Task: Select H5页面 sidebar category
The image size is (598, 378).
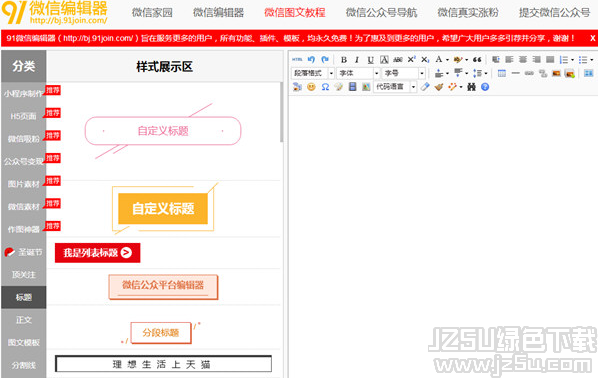Action: coord(24,116)
